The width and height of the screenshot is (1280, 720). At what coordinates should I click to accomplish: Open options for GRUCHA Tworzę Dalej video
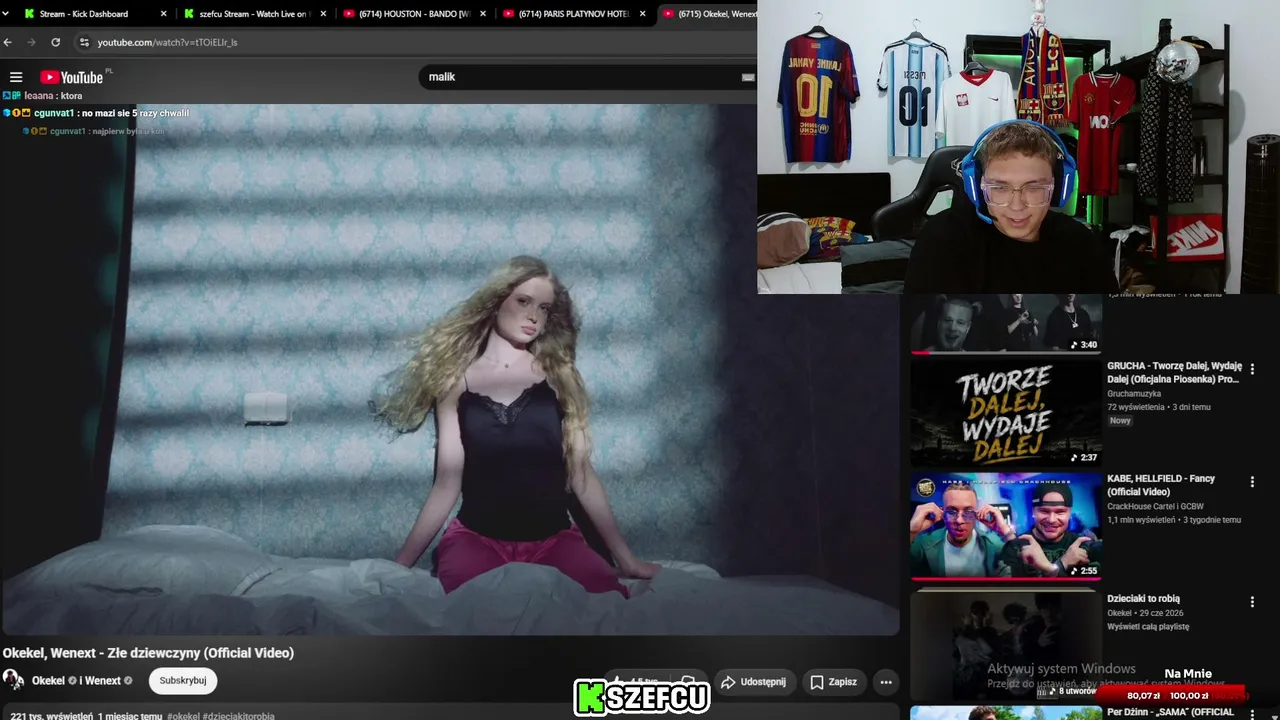[x=1252, y=369]
